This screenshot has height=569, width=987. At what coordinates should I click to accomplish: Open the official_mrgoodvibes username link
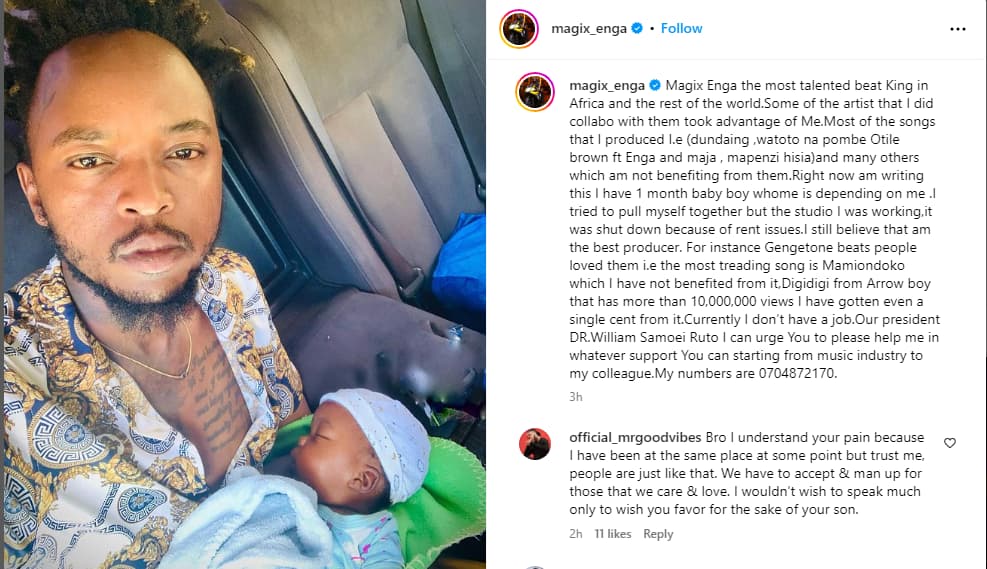click(x=635, y=437)
